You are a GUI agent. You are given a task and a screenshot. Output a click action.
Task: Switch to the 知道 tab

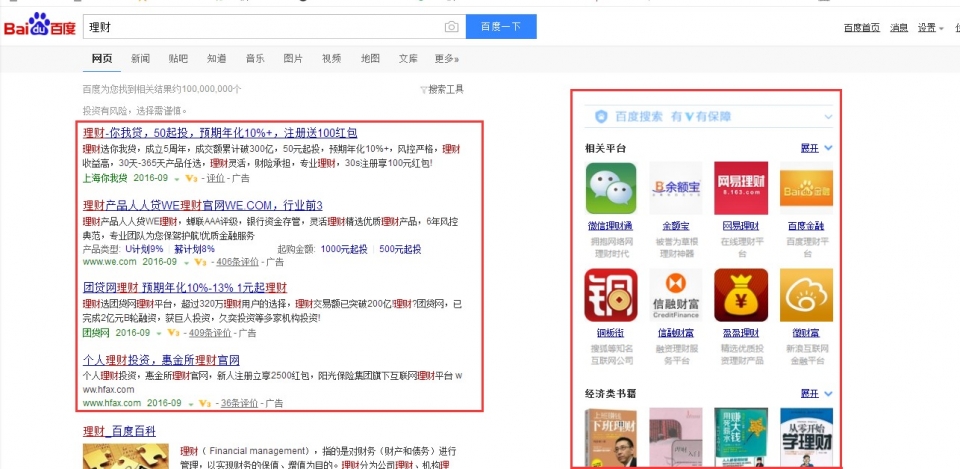(217, 59)
